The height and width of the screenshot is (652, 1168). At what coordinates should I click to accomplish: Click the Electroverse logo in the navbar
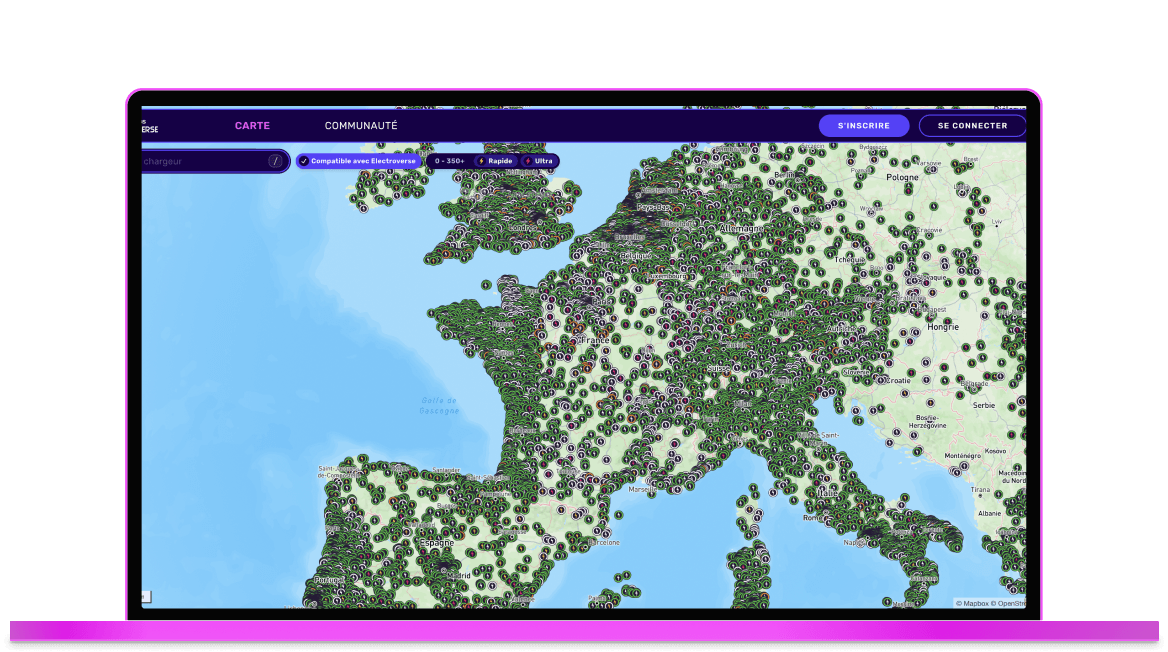tap(148, 124)
